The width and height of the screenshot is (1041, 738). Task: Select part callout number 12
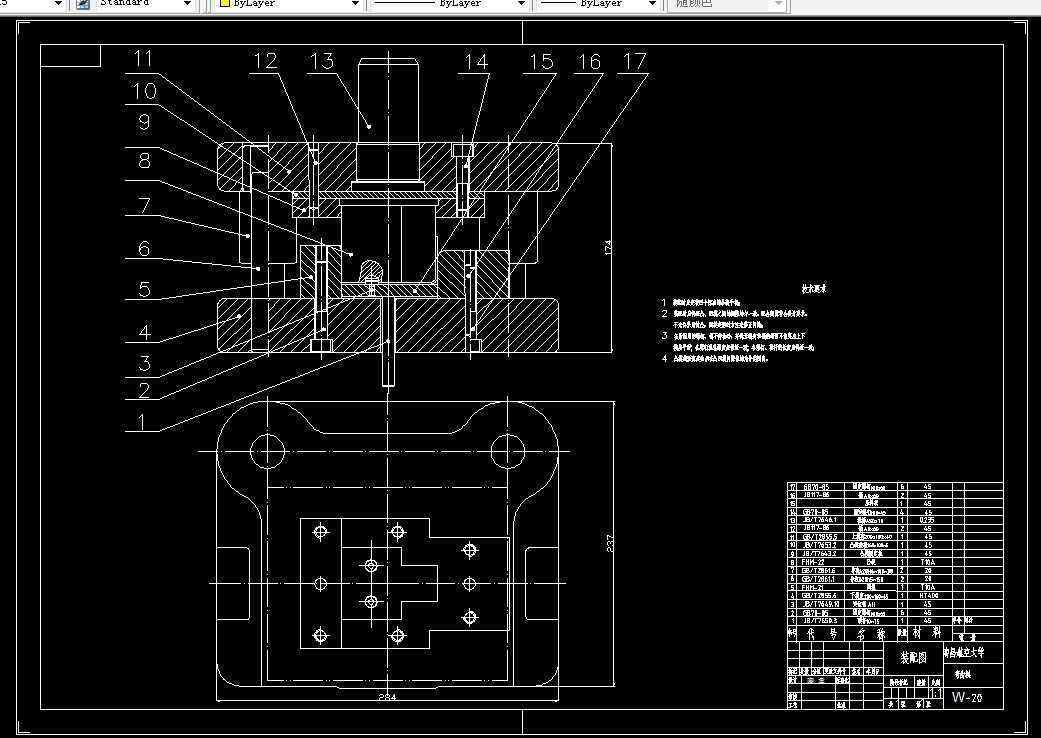click(265, 61)
